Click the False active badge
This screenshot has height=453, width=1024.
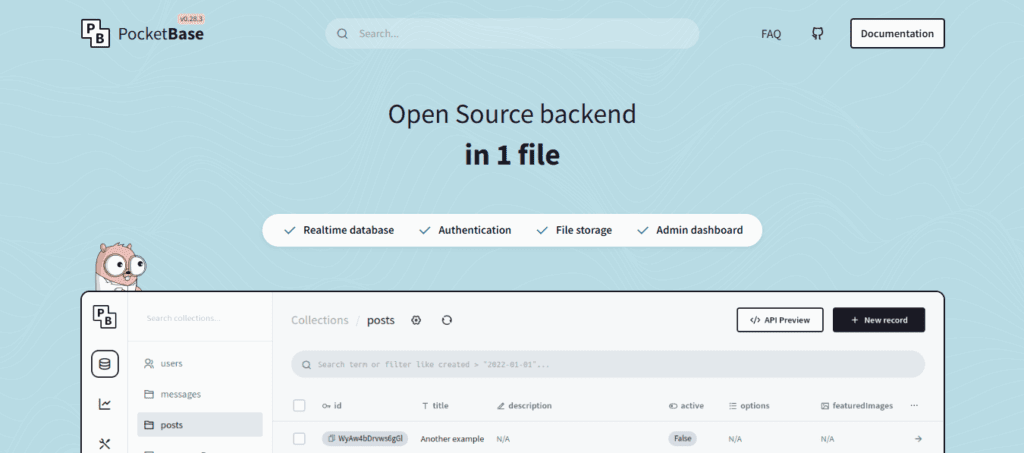pyautogui.click(x=682, y=439)
